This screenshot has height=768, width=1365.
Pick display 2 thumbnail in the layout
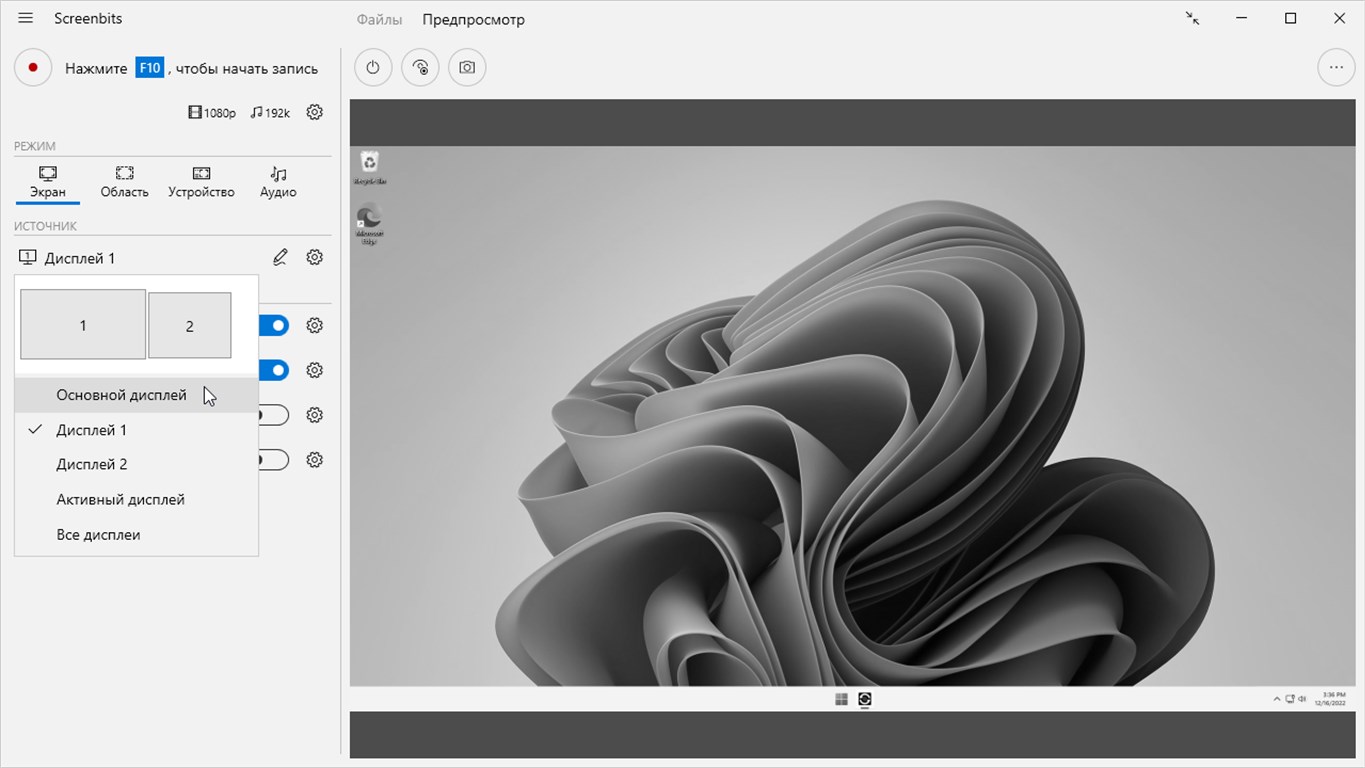coord(189,326)
